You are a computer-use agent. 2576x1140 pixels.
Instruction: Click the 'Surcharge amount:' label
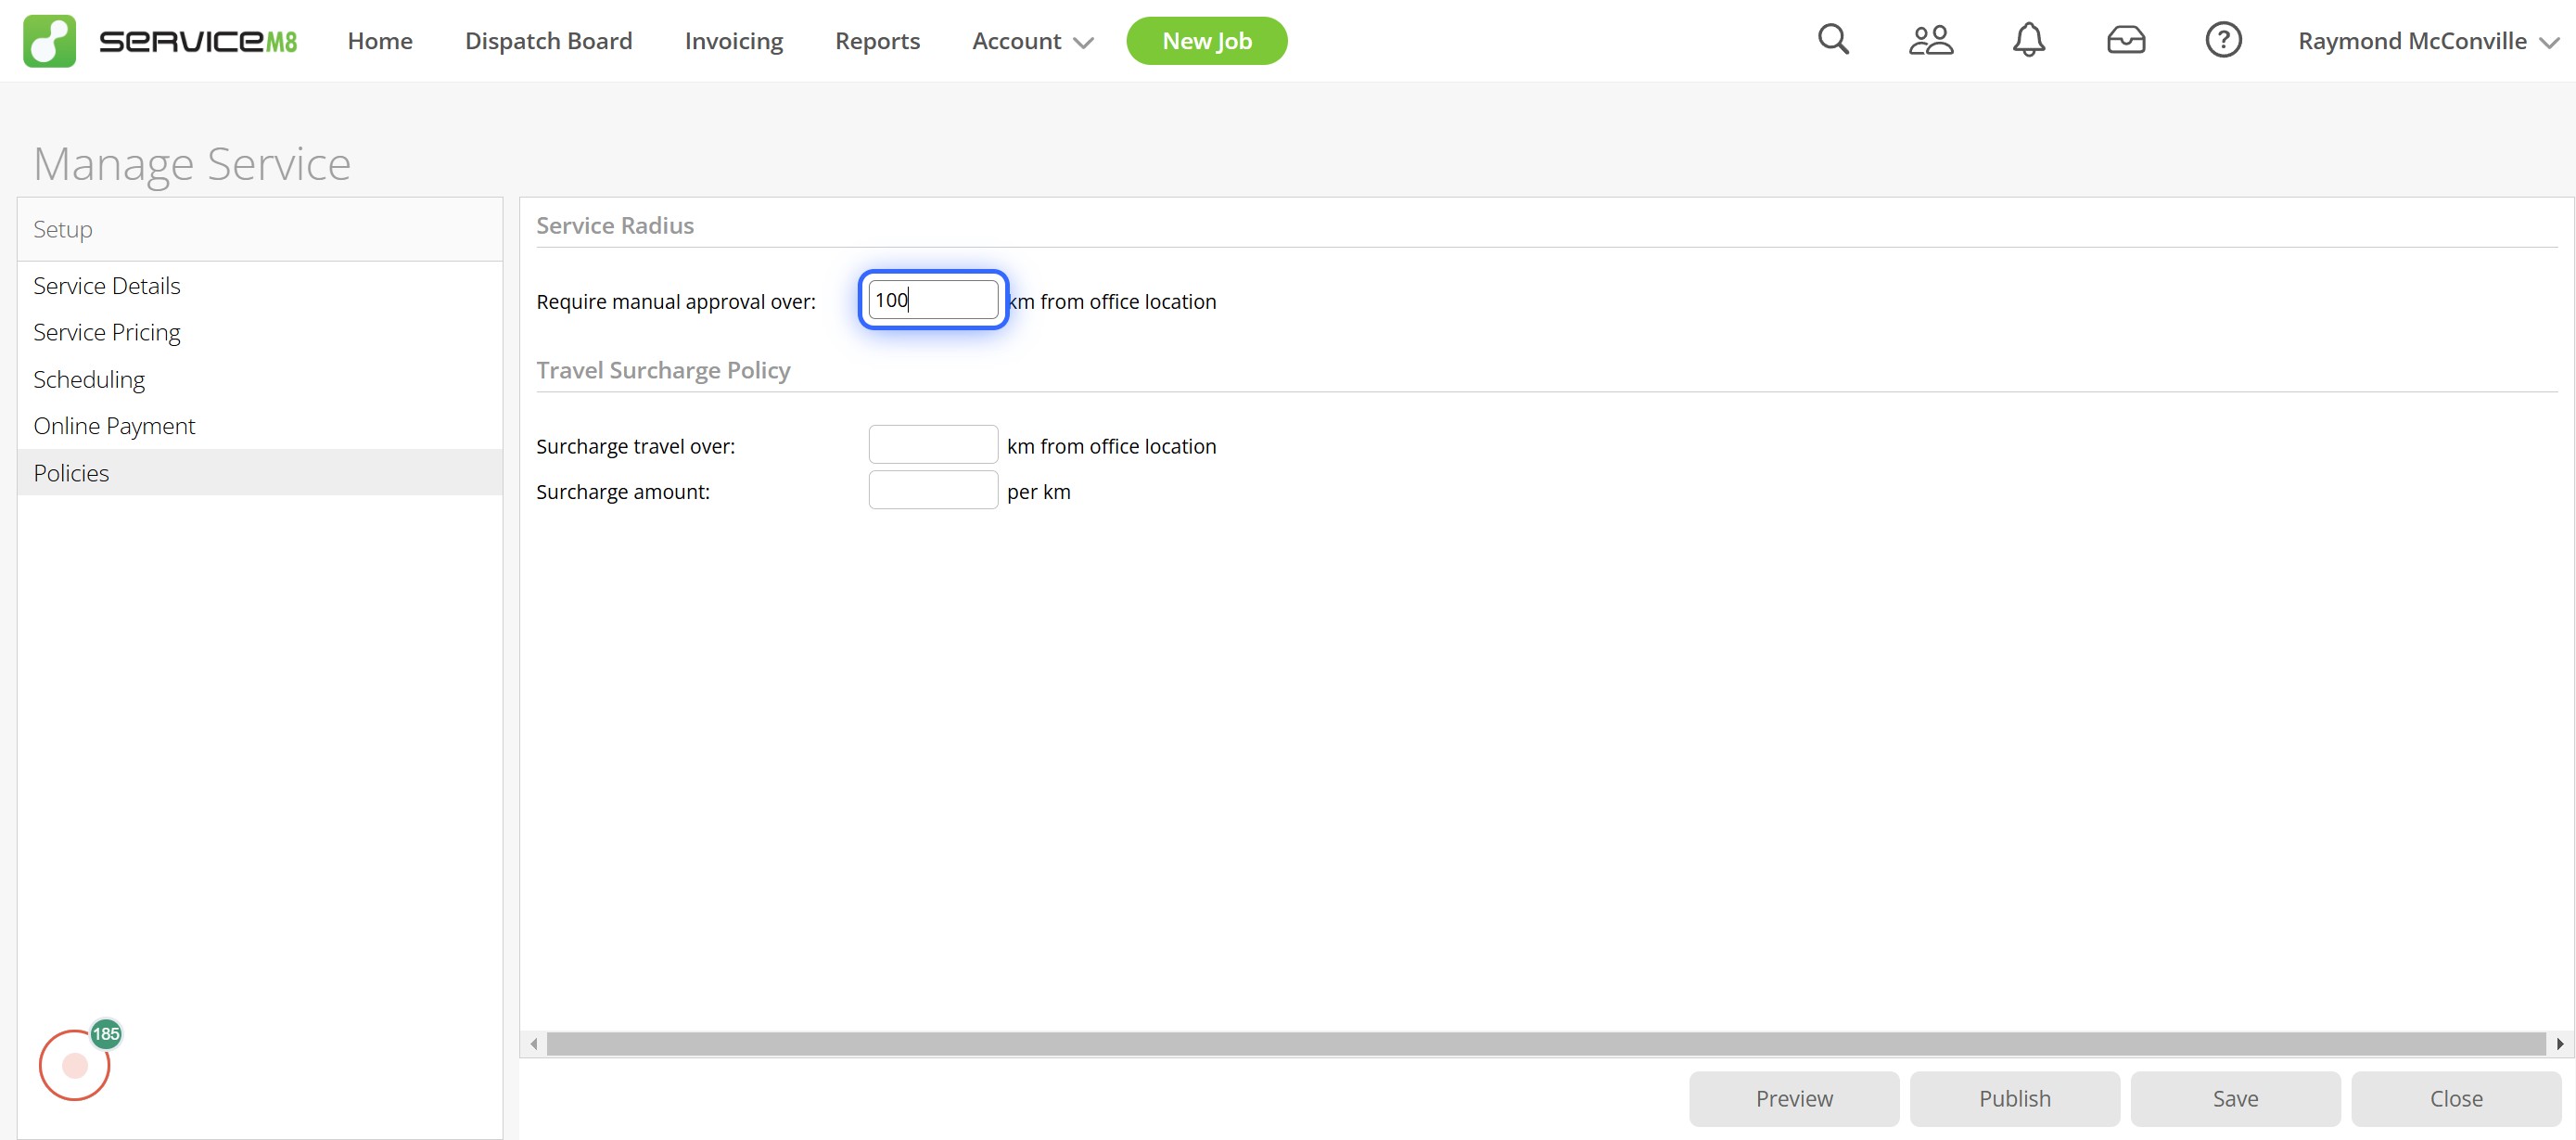622,492
